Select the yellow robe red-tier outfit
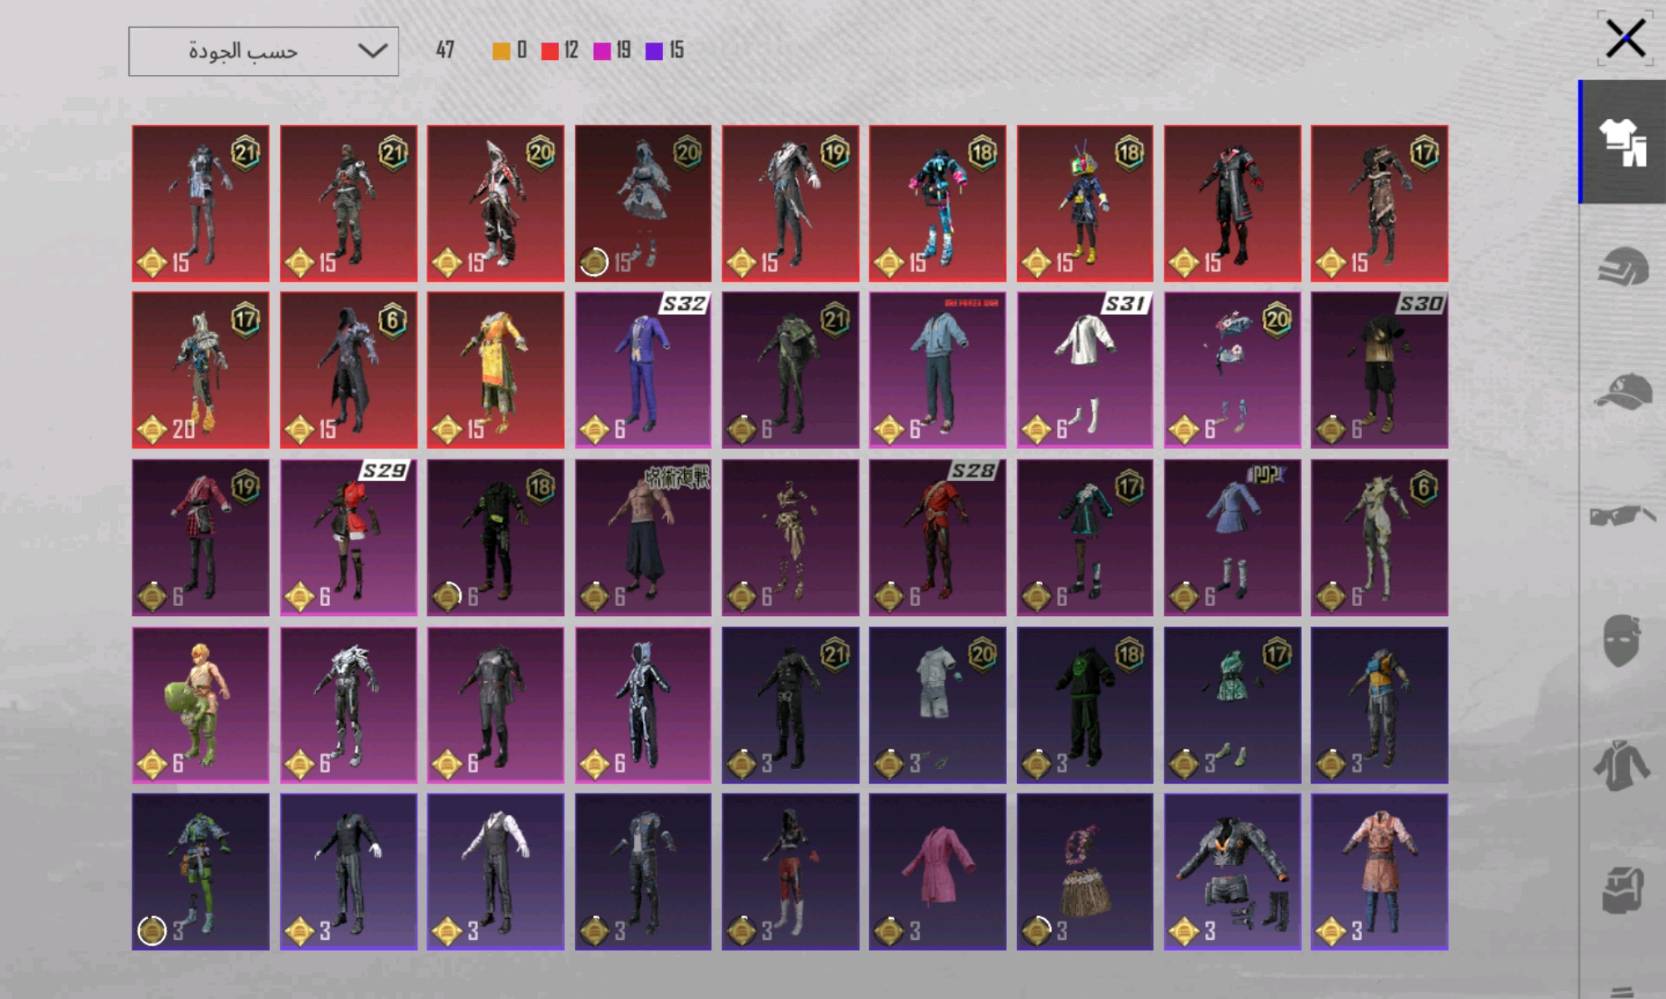 coord(495,370)
